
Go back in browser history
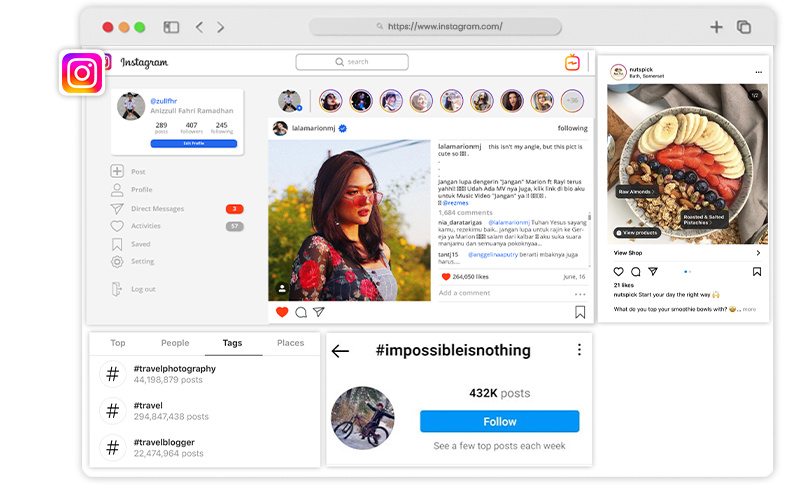click(199, 27)
